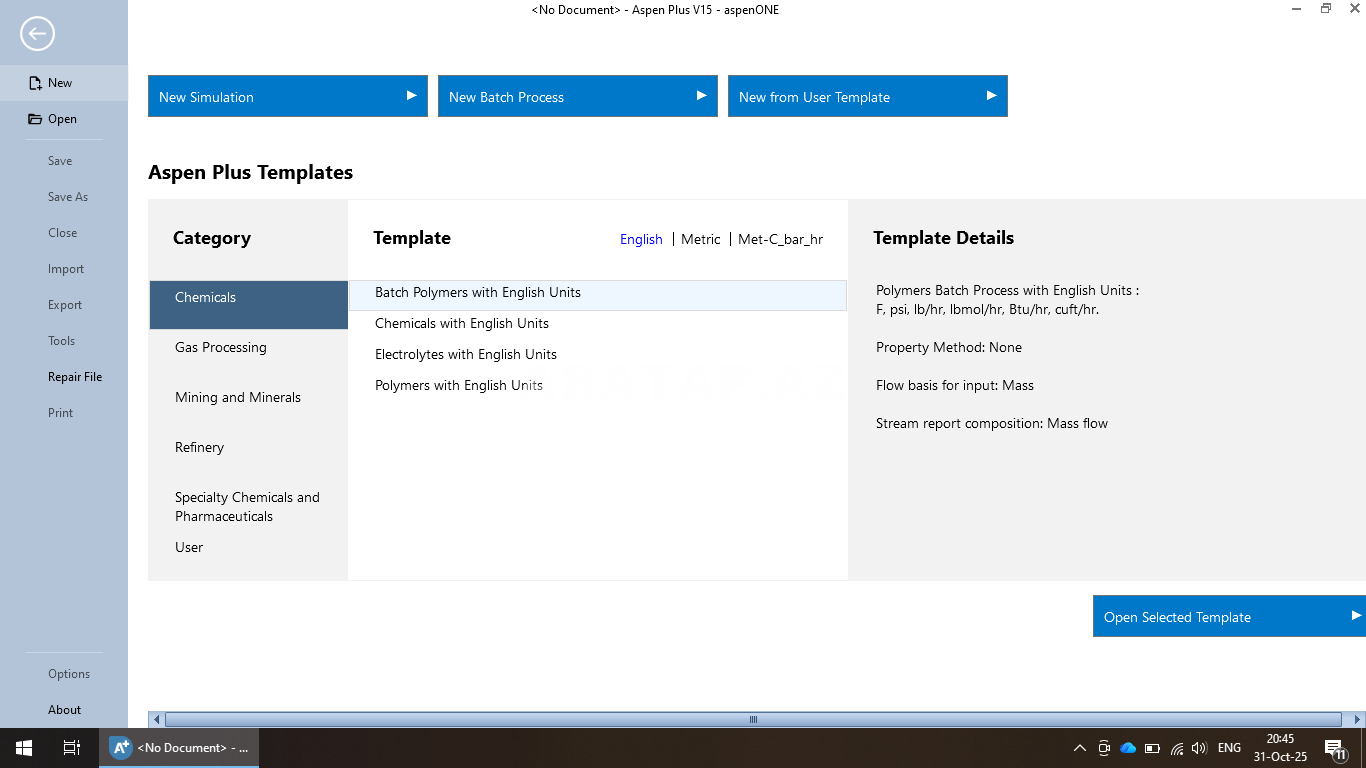
Task: Select Met-C_bar_hr units option
Action: pos(780,239)
